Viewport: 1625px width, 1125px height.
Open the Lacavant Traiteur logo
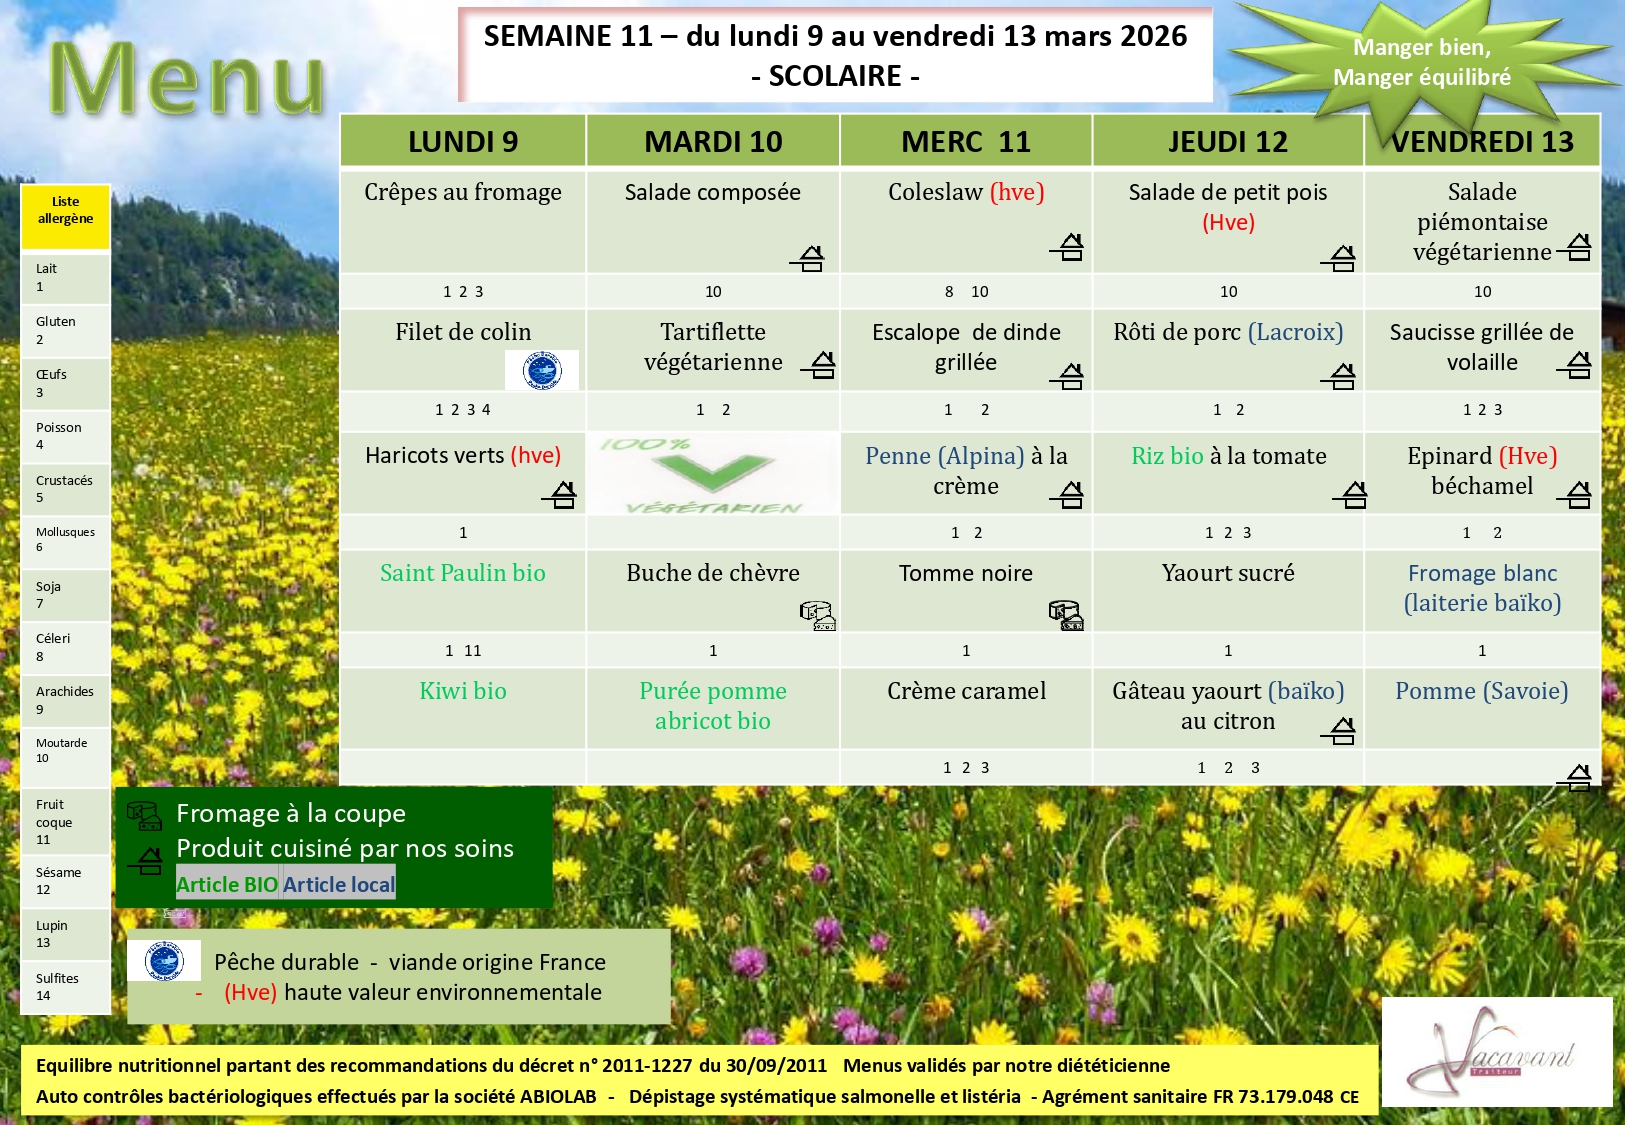point(1496,1052)
